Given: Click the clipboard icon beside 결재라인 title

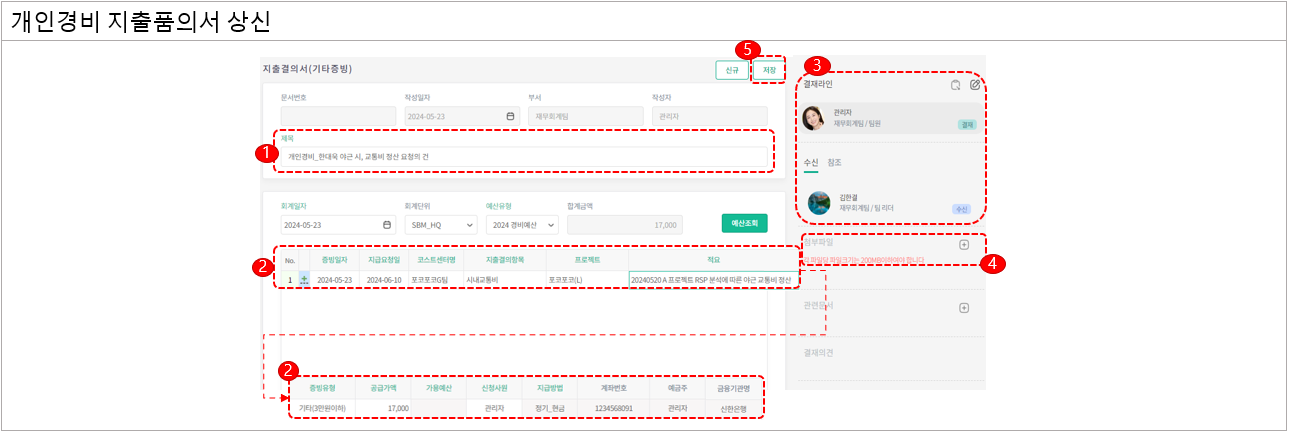Looking at the screenshot, I should tap(955, 85).
